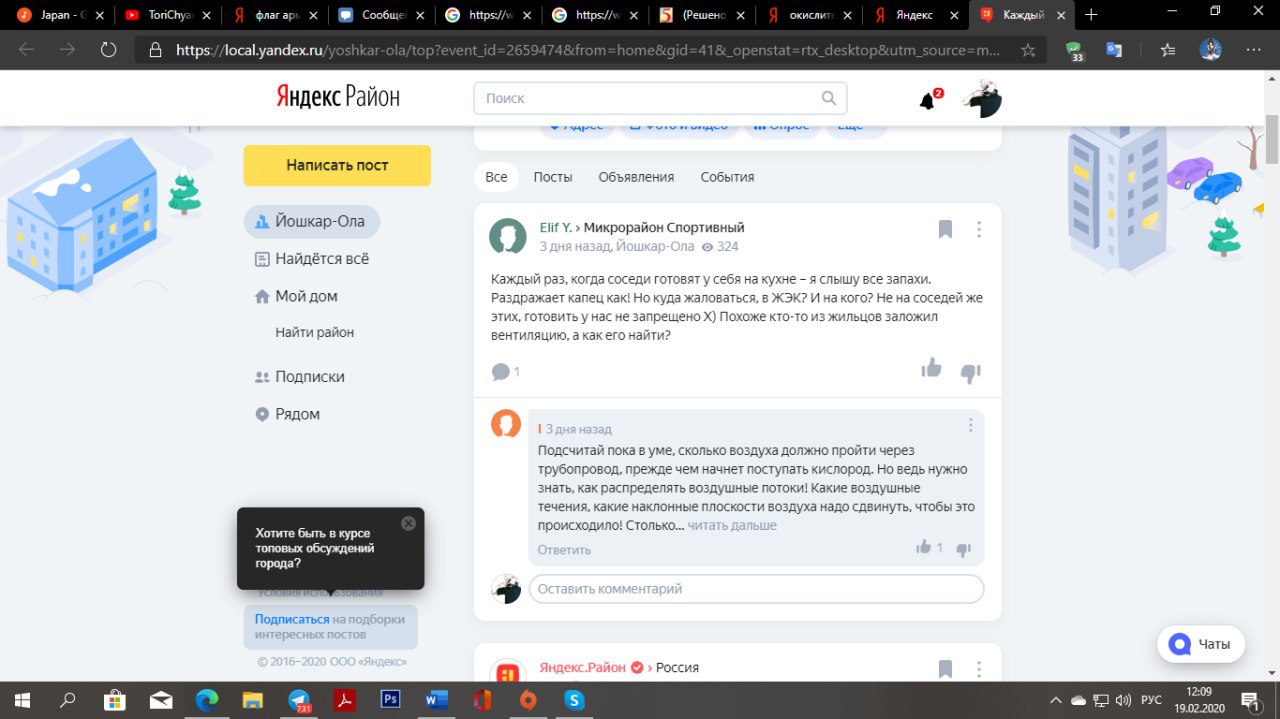1280x719 pixels.
Task: Click читать дальше to expand the comment
Action: (x=732, y=526)
